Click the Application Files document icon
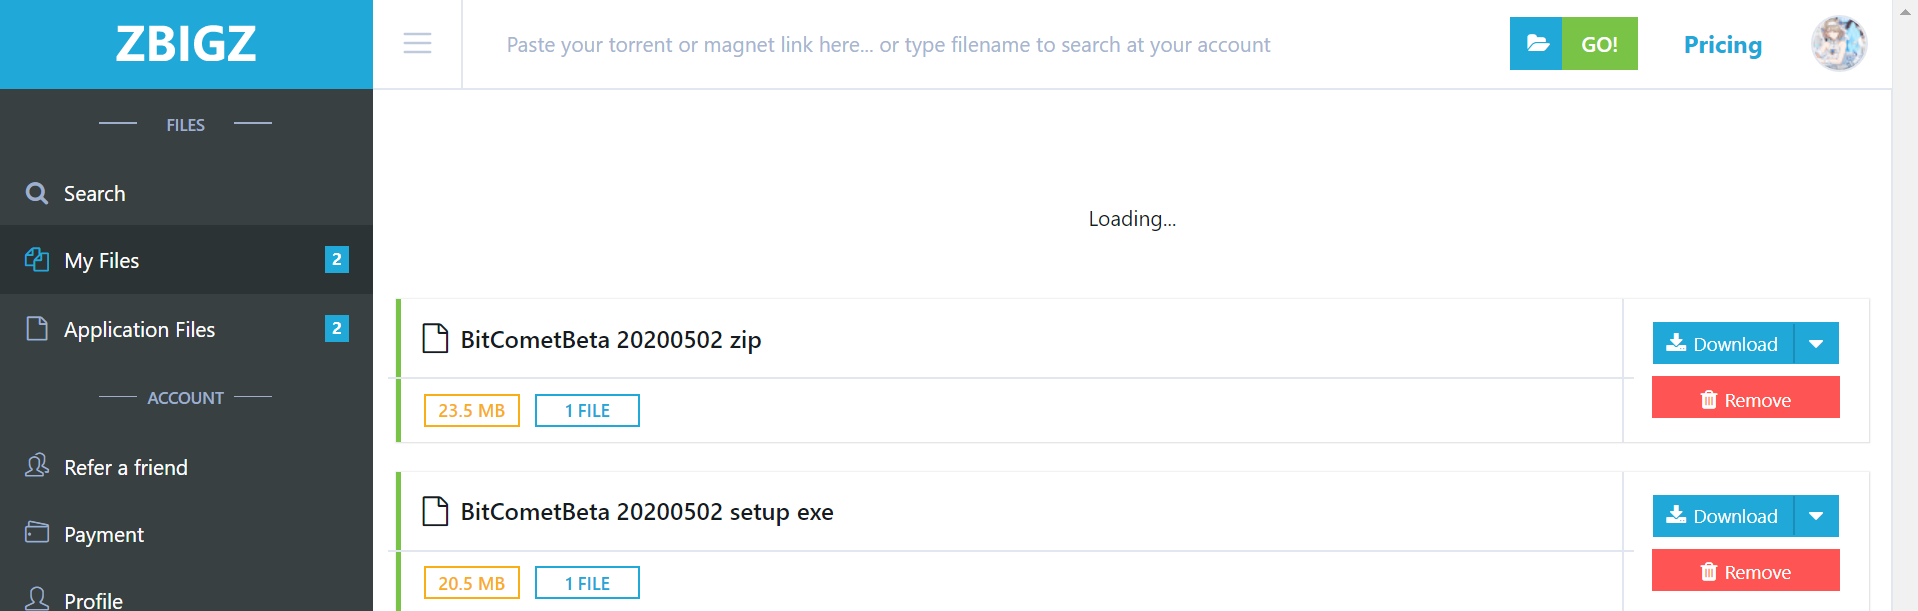This screenshot has height=611, width=1918. pyautogui.click(x=37, y=328)
